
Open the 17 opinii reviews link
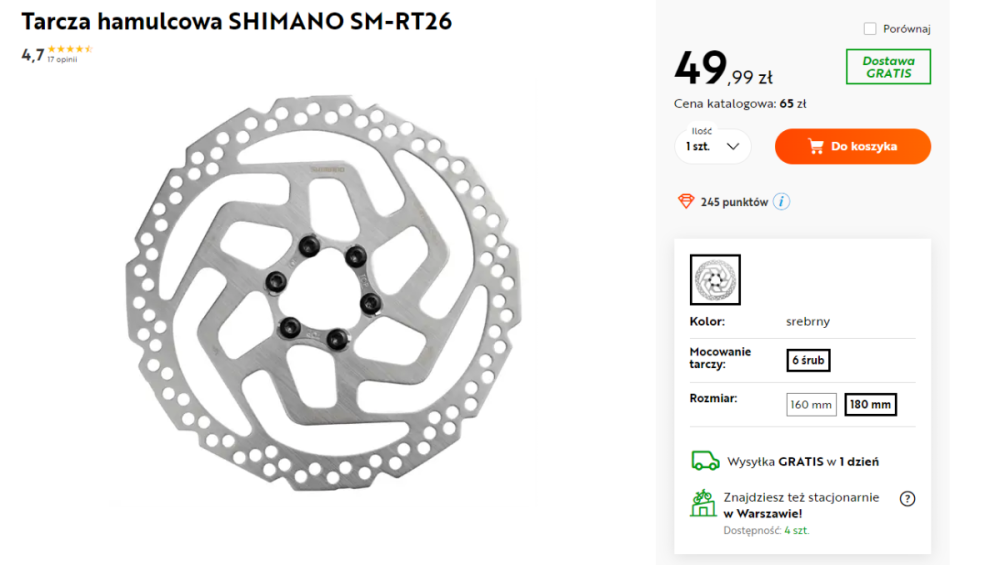point(62,60)
